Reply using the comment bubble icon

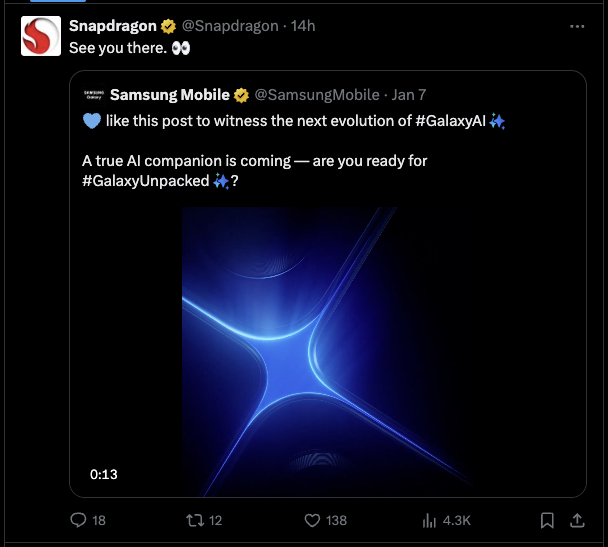click(x=79, y=520)
